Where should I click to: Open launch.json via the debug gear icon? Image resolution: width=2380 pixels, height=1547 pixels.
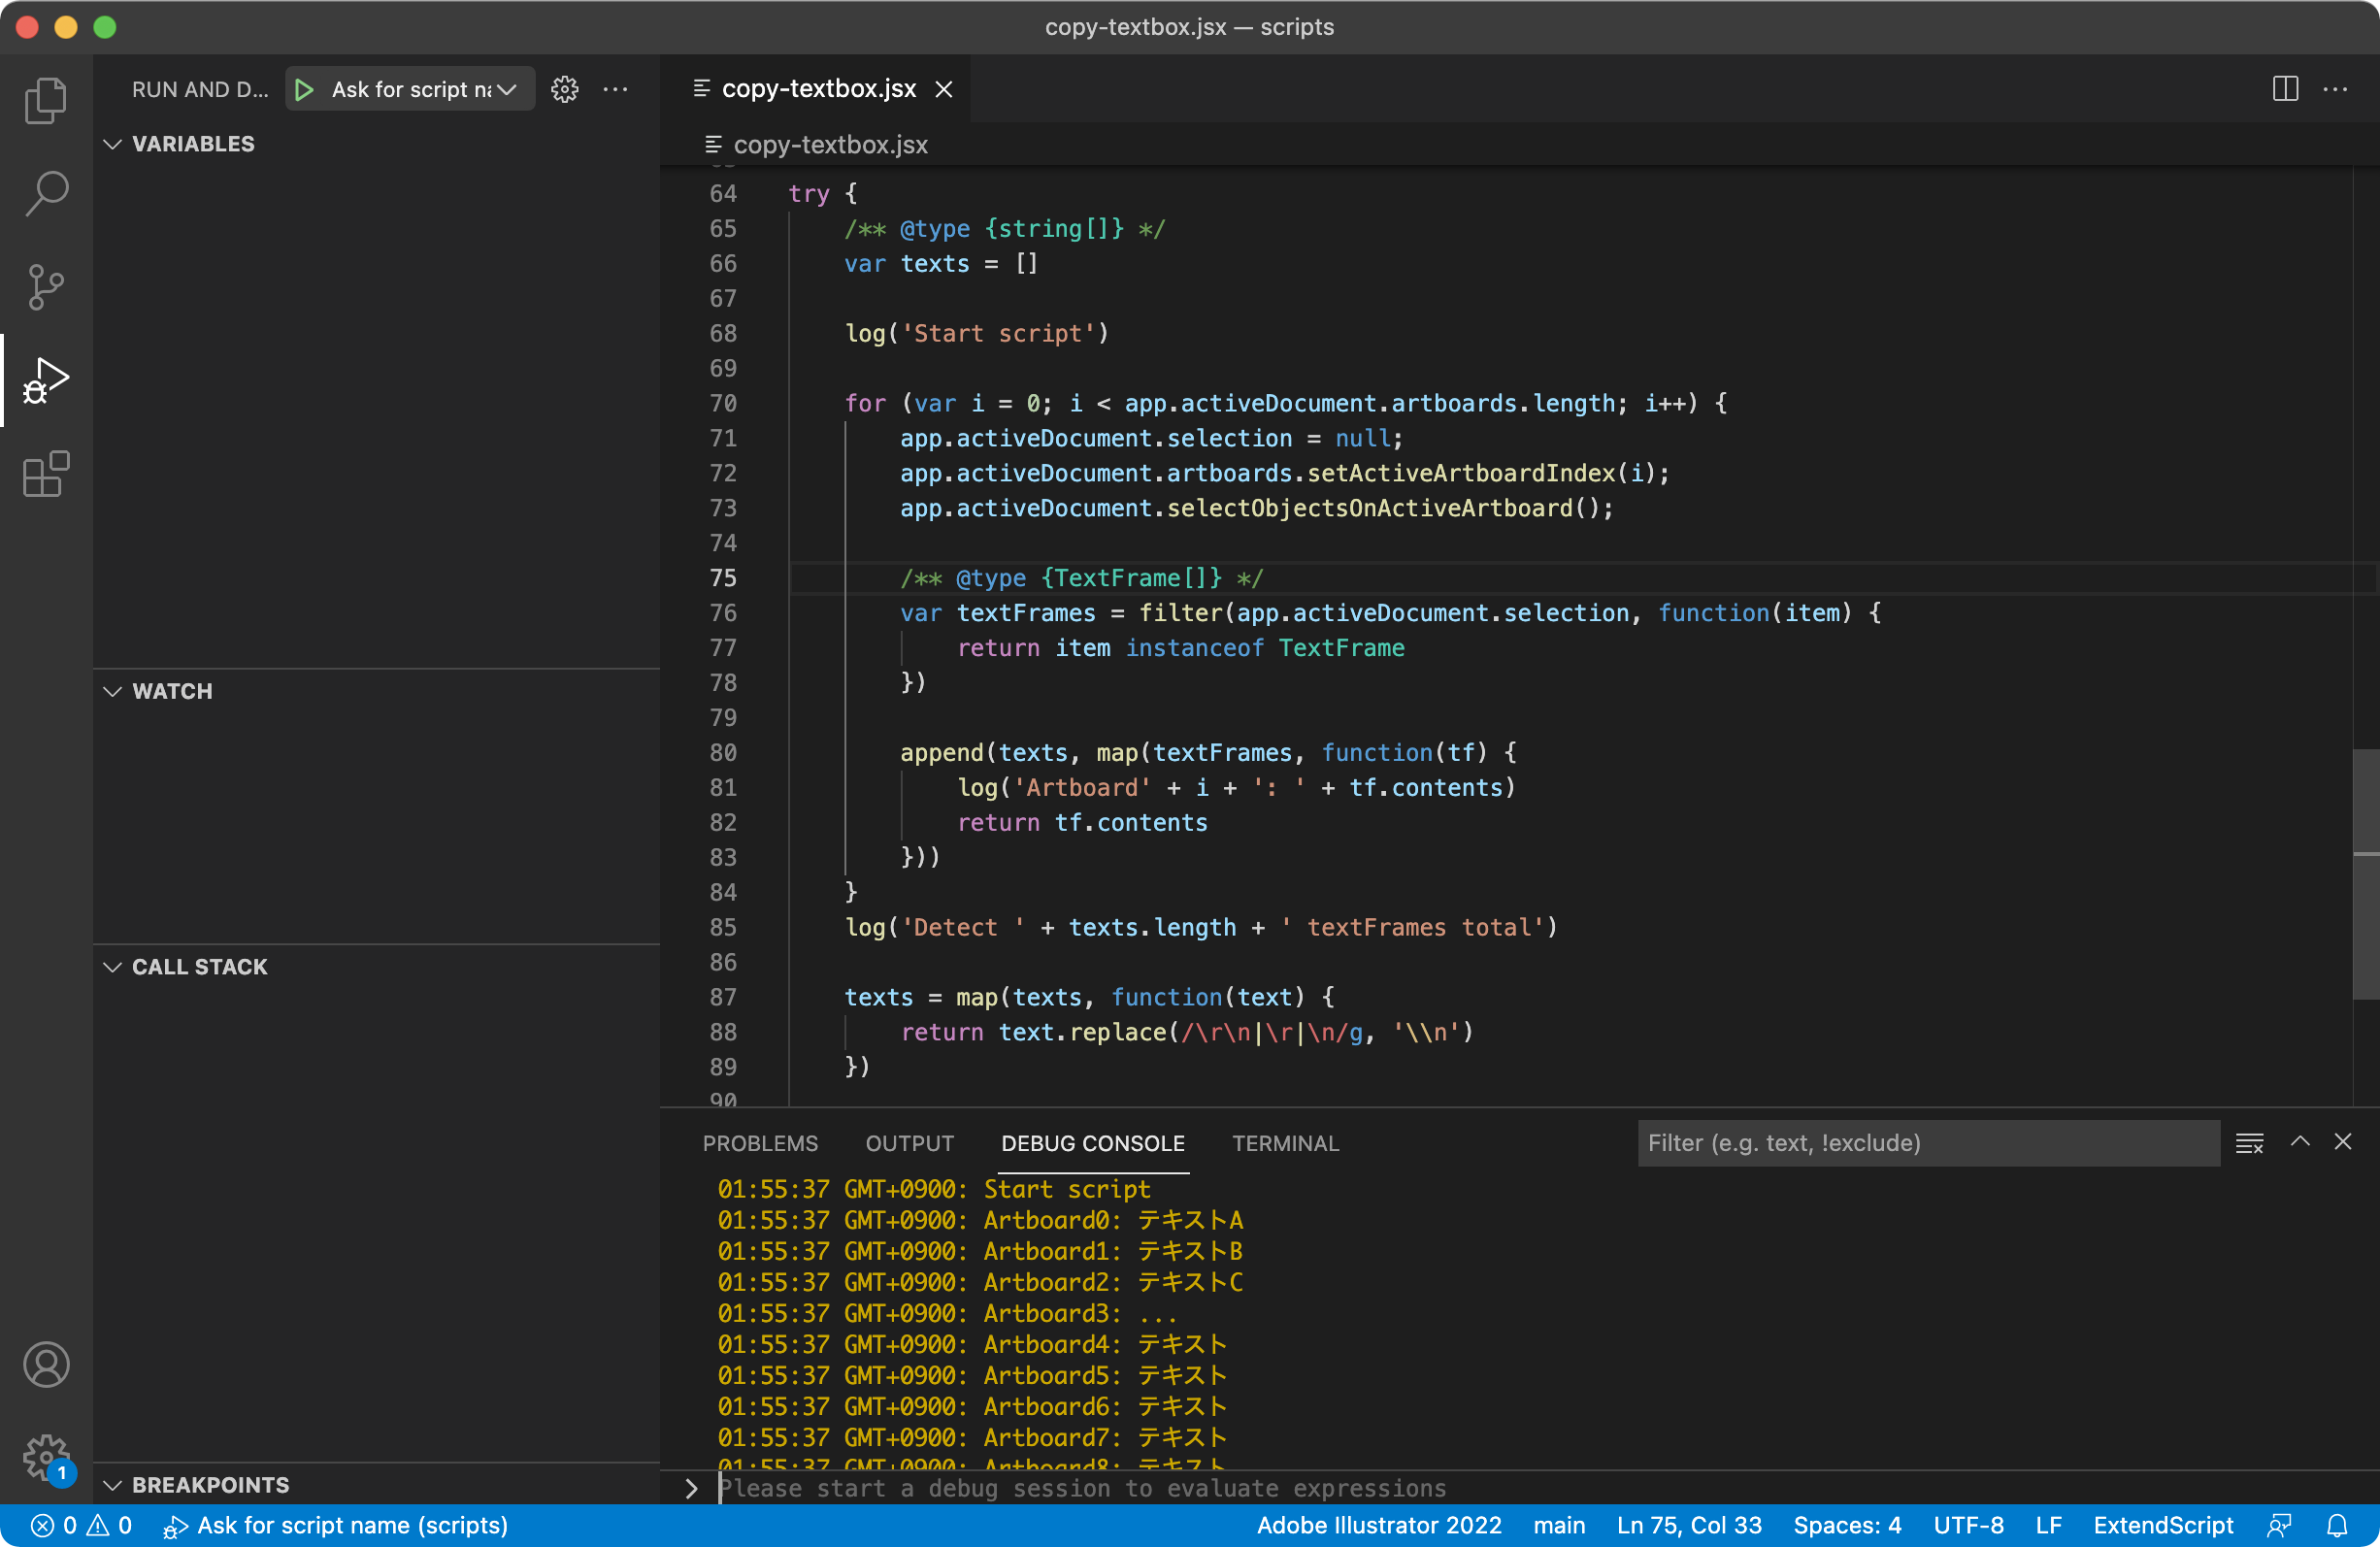[x=565, y=89]
